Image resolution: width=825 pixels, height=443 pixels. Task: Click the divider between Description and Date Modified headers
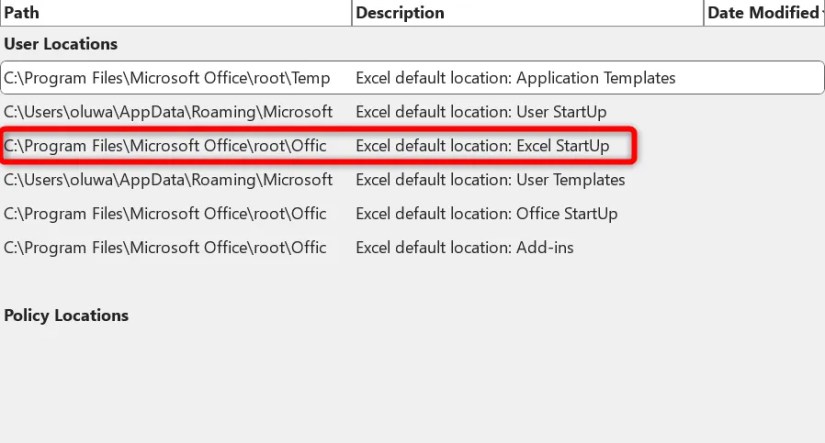704,13
